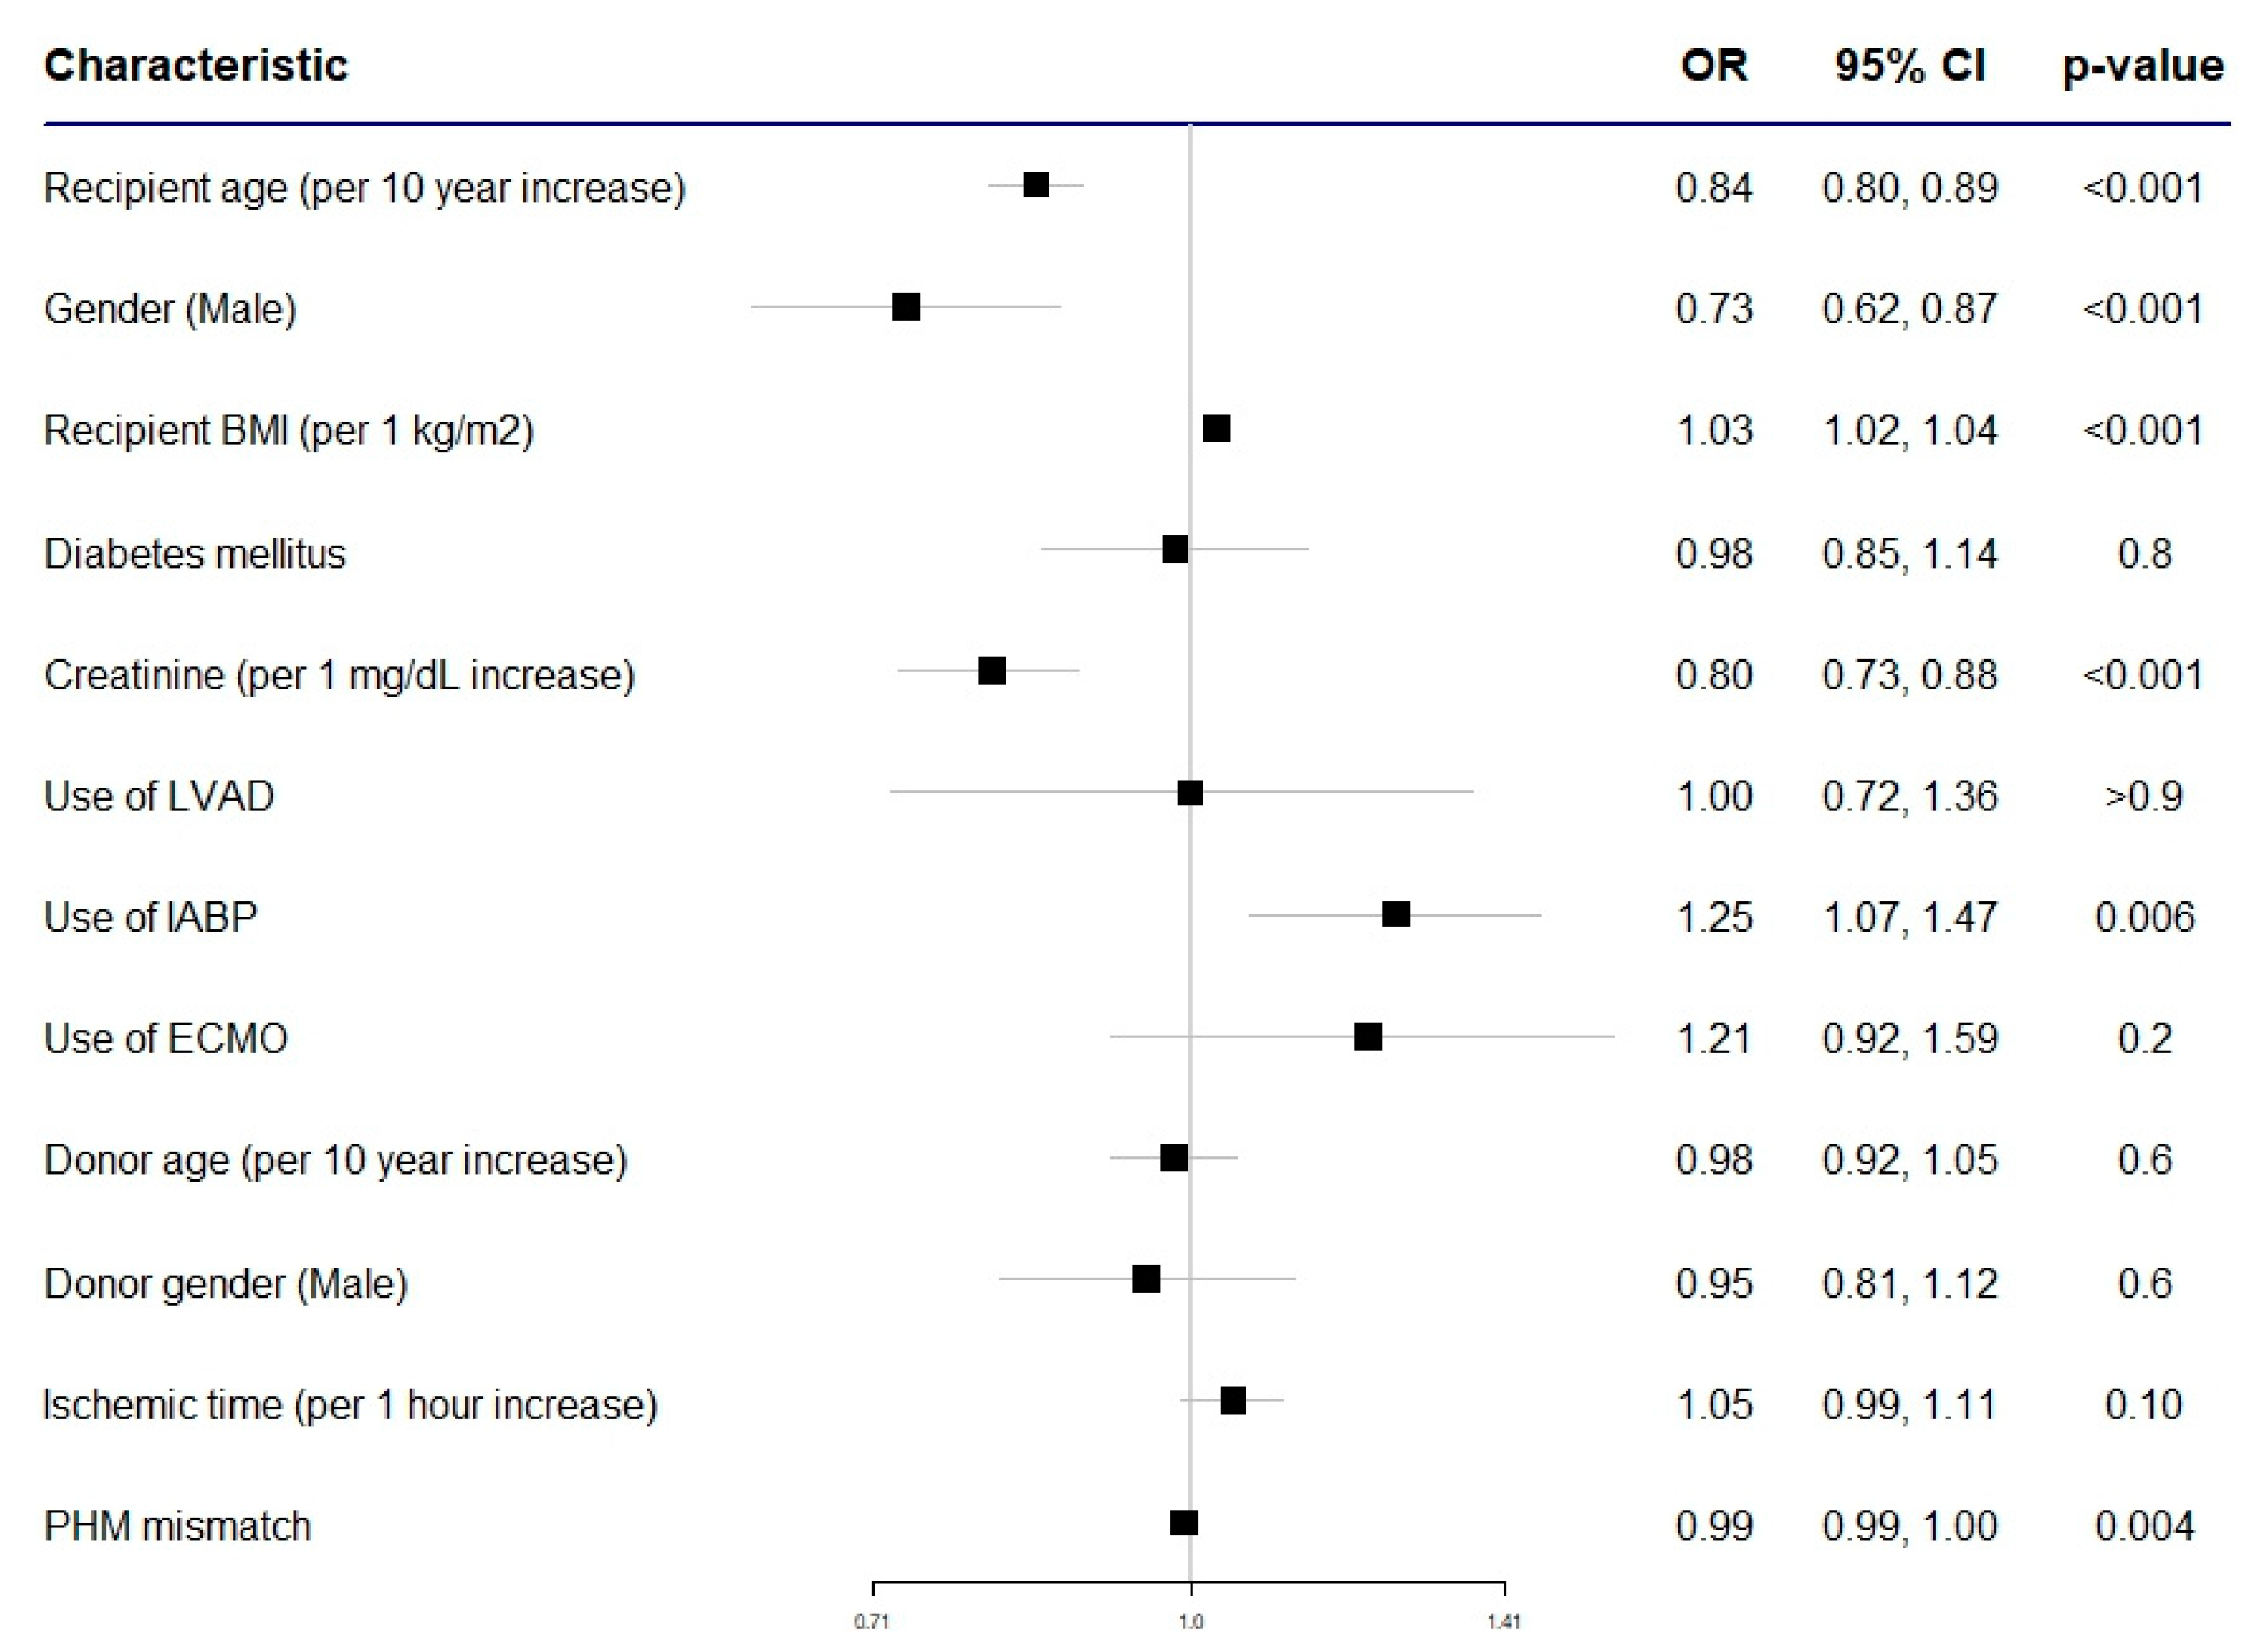This screenshot has height=1652, width=2256.
Task: Click the Use of IABP square marker
Action: point(1395,914)
